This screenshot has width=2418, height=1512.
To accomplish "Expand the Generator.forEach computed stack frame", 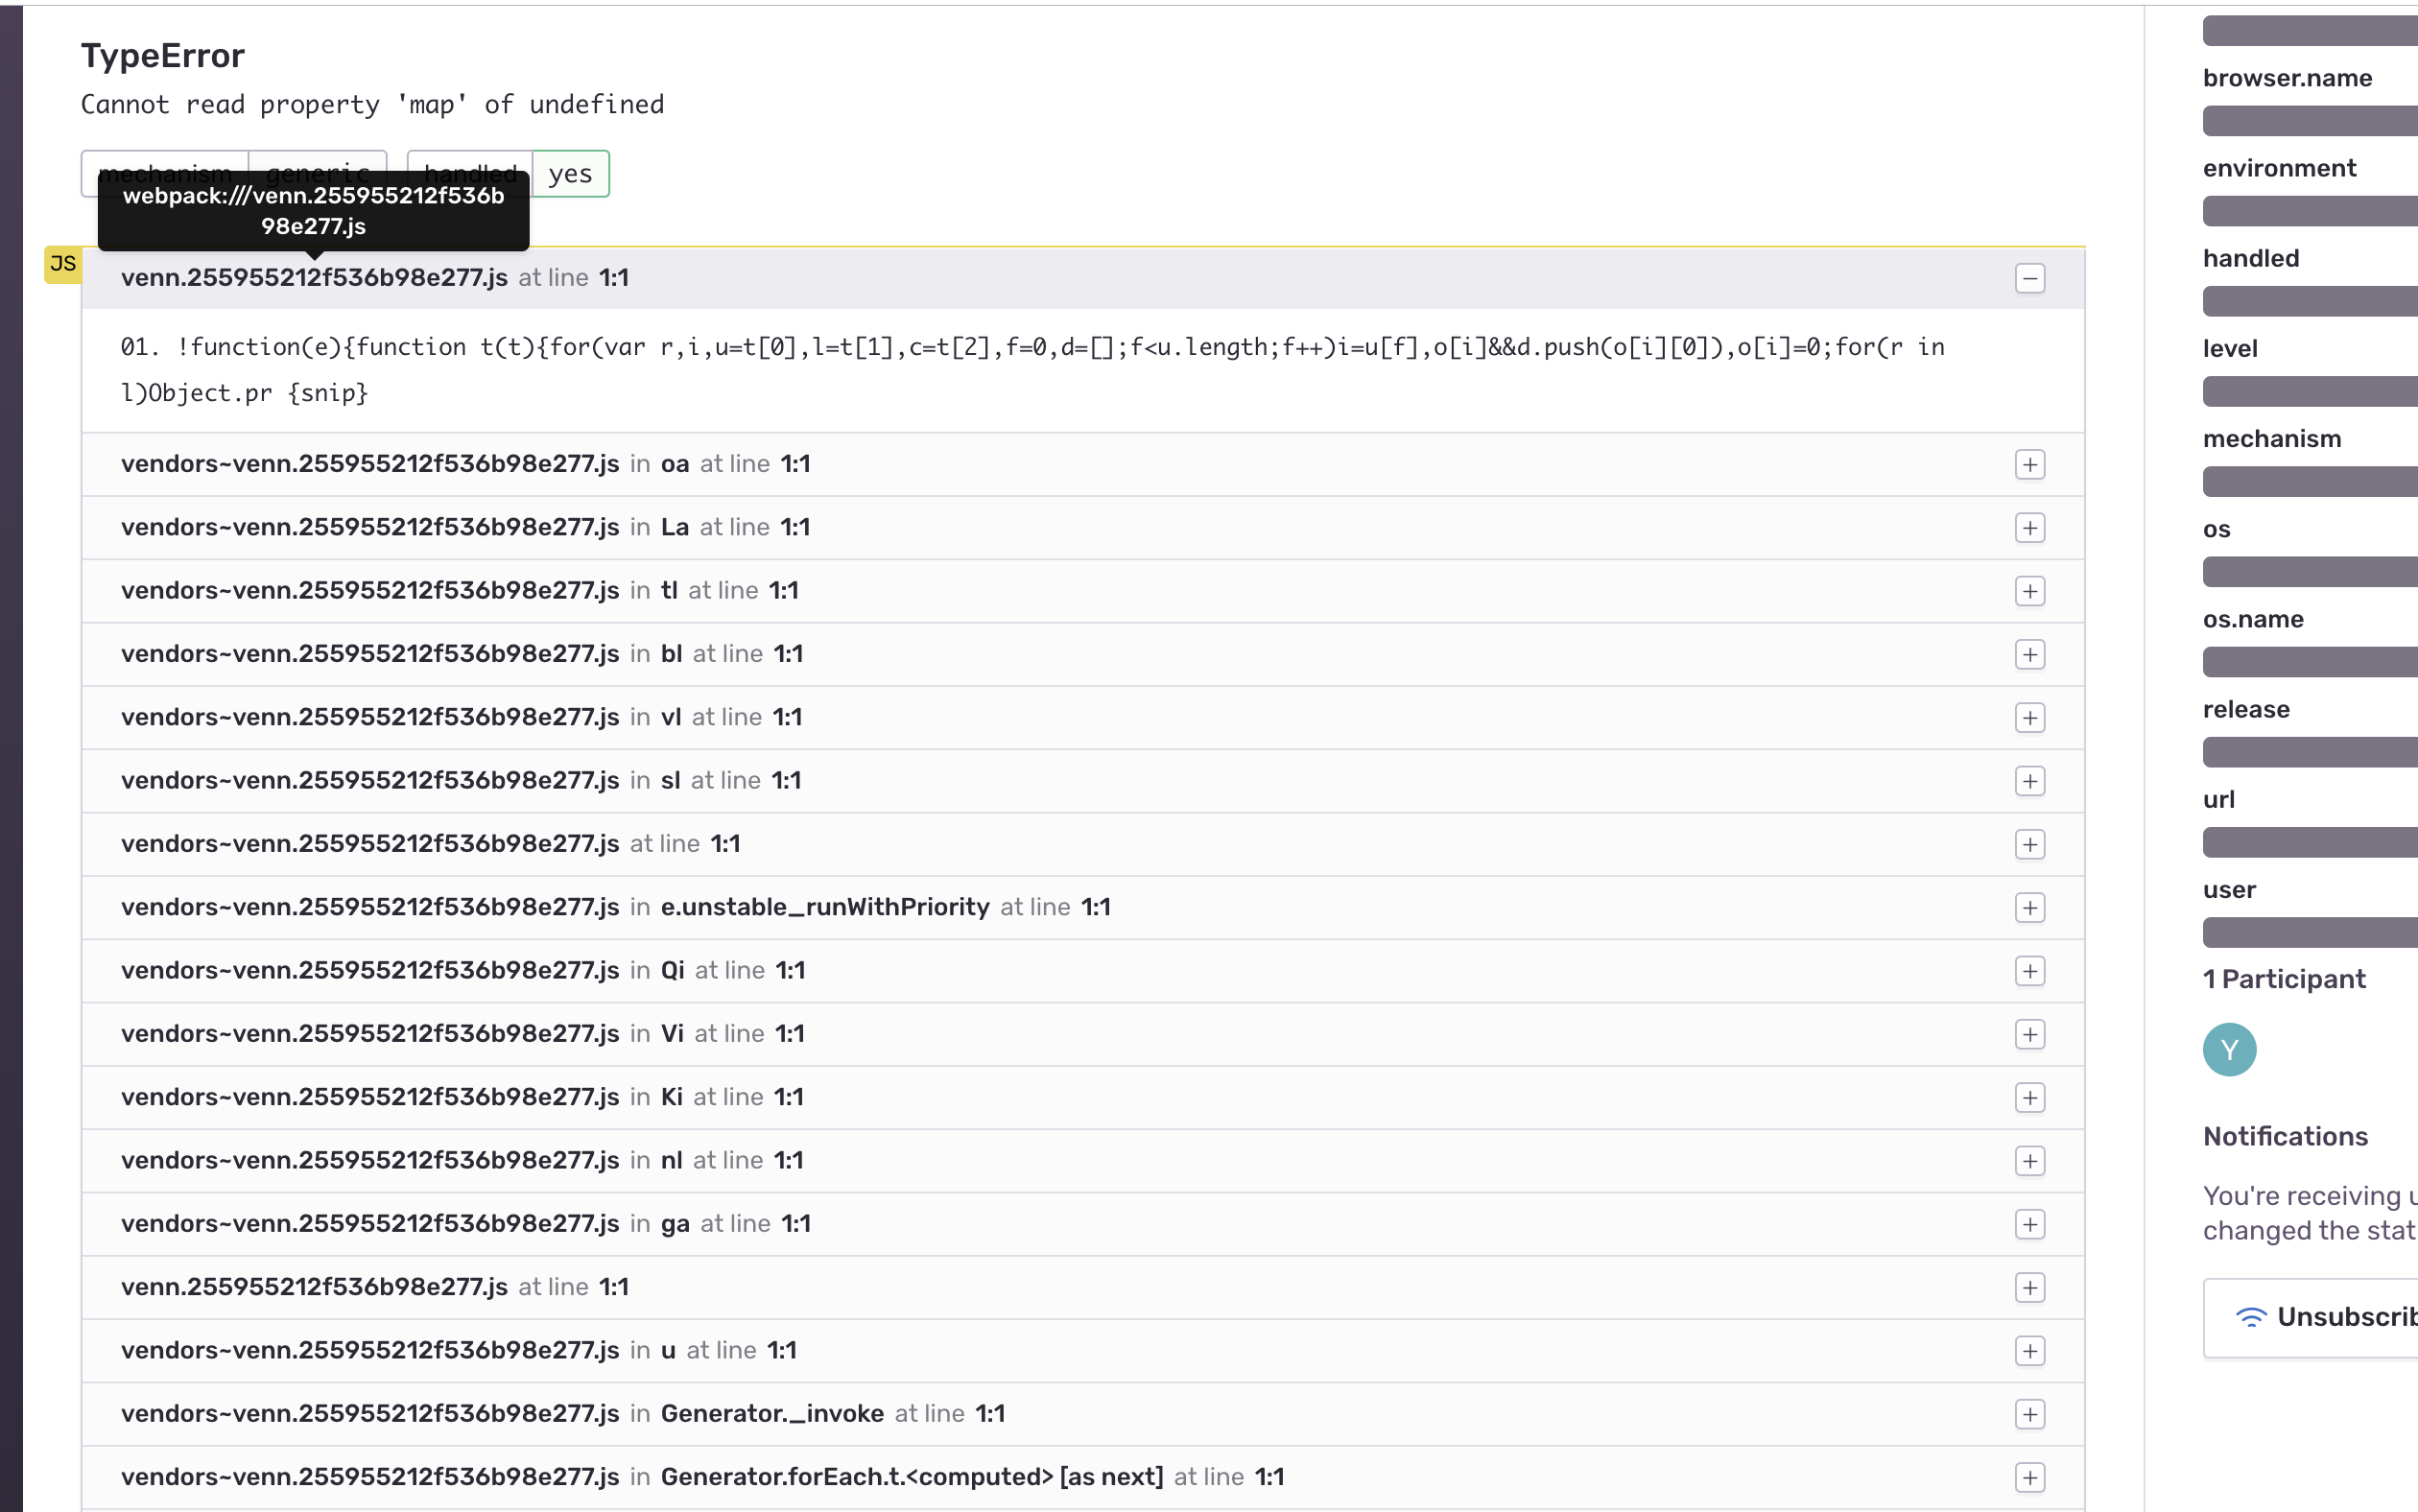I will 2030,1477.
